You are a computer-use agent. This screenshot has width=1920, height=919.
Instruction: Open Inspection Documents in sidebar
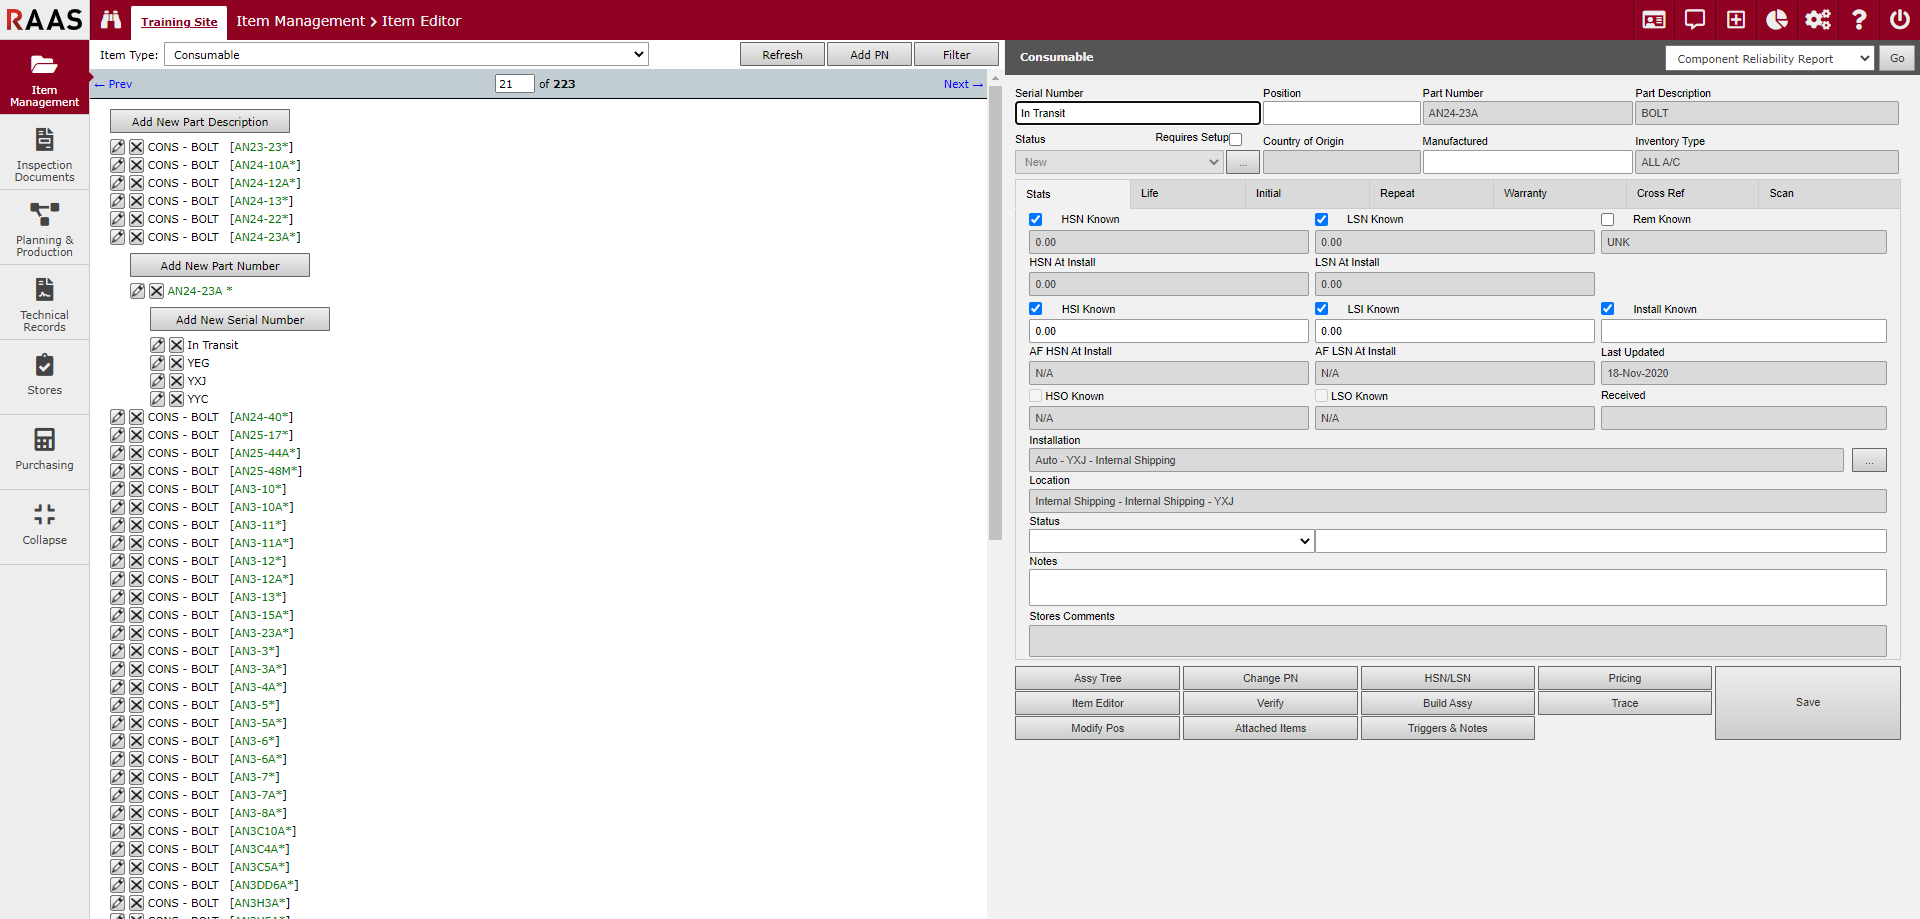44,154
